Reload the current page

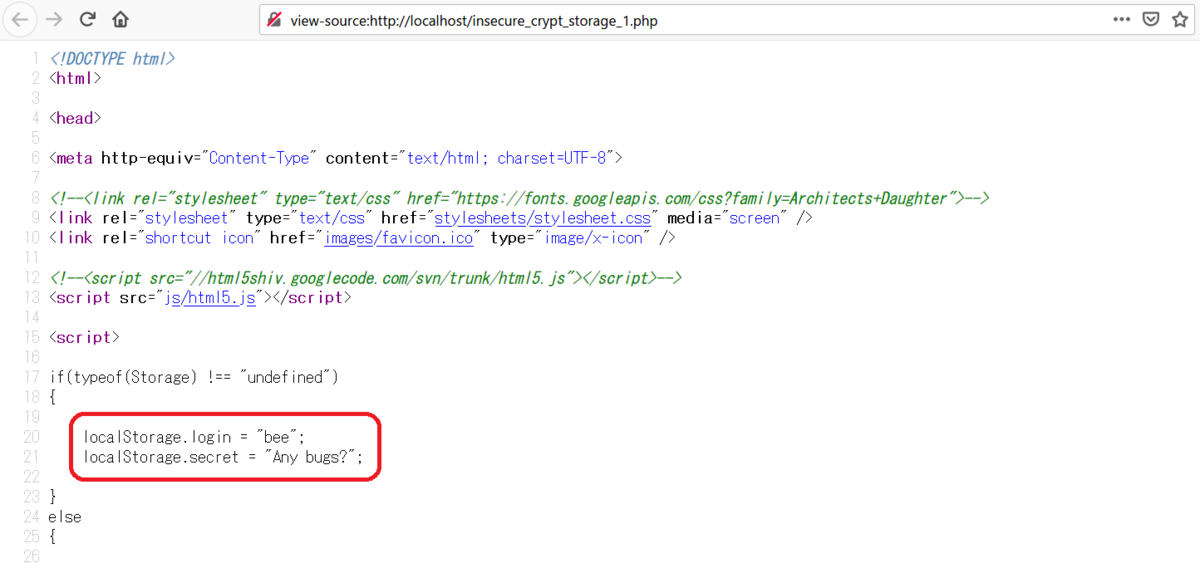click(x=87, y=19)
